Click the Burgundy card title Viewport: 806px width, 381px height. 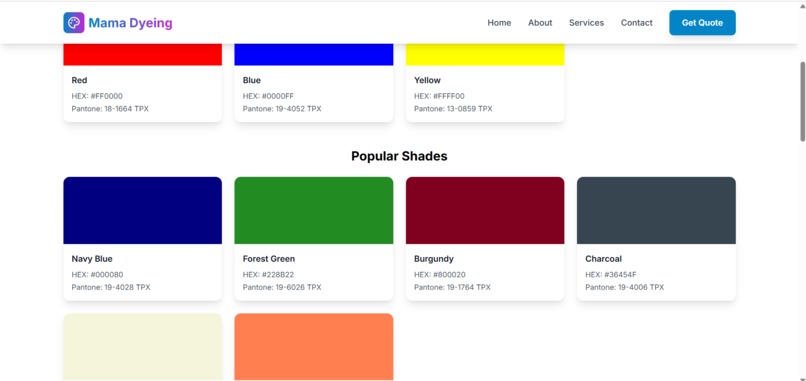point(434,259)
